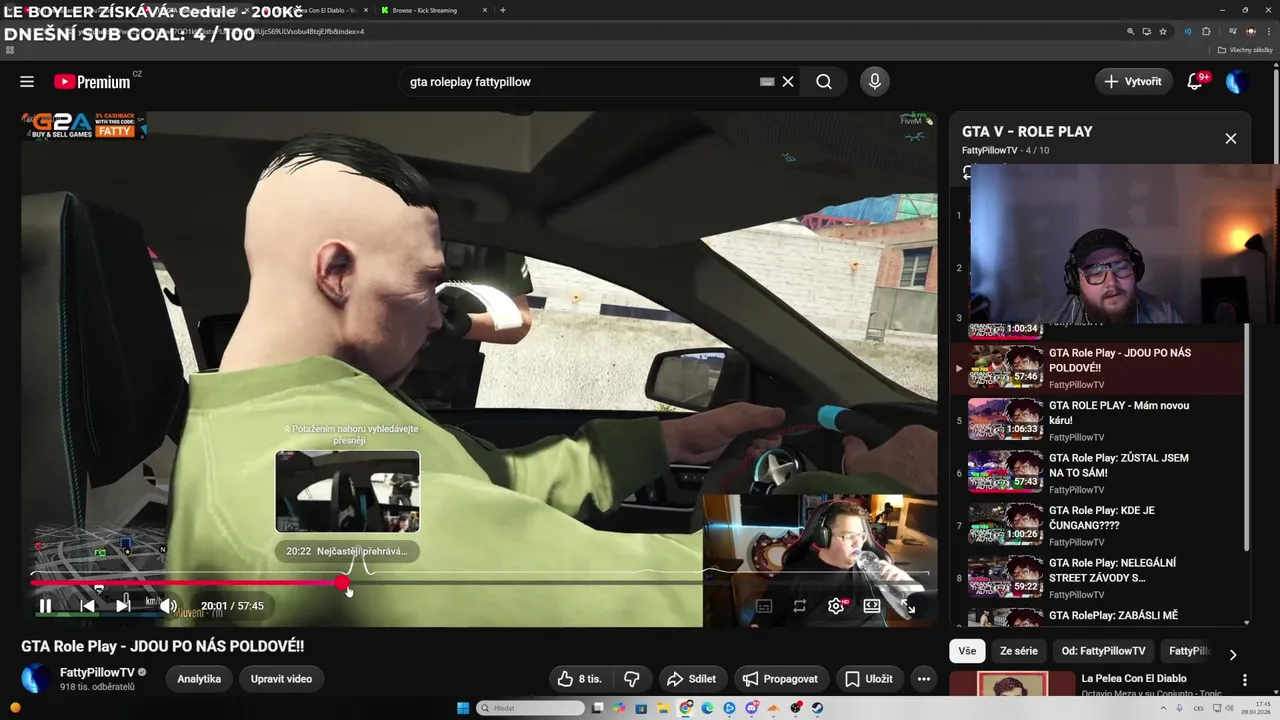The width and height of the screenshot is (1280, 720).
Task: Open Steam from the taskbar
Action: [817, 708]
